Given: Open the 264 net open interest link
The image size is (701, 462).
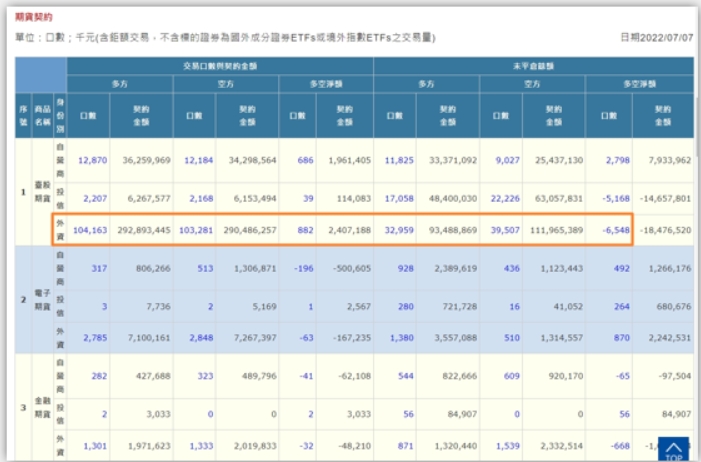Looking at the screenshot, I should click(621, 306).
